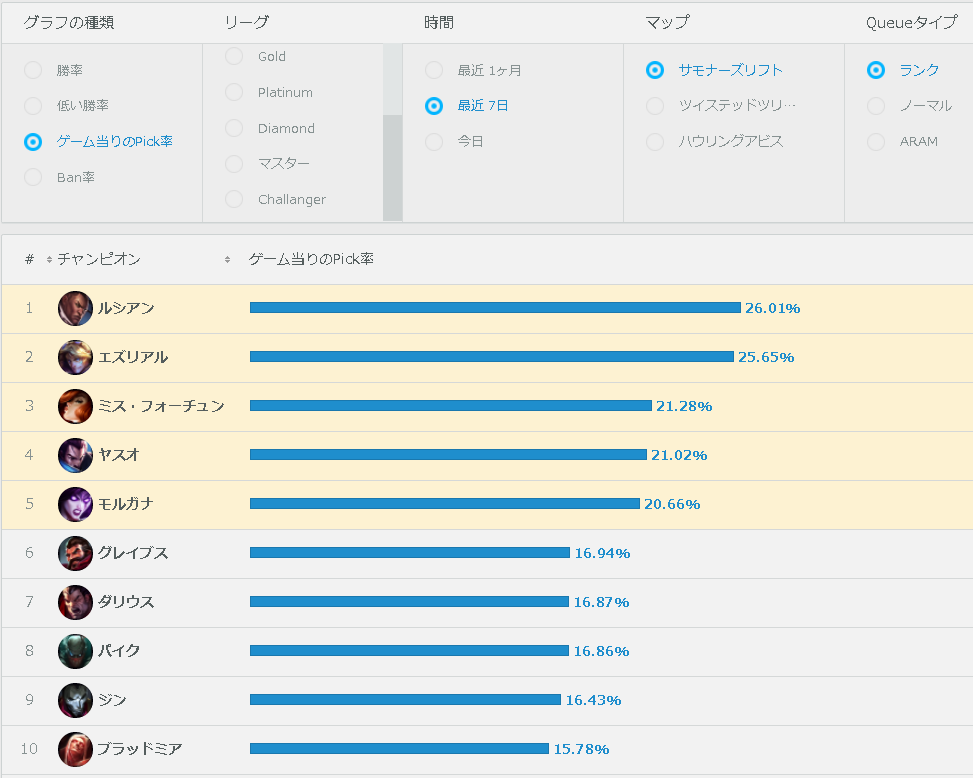Sort by the # rank column arrow
The image size is (973, 778).
click(49, 260)
